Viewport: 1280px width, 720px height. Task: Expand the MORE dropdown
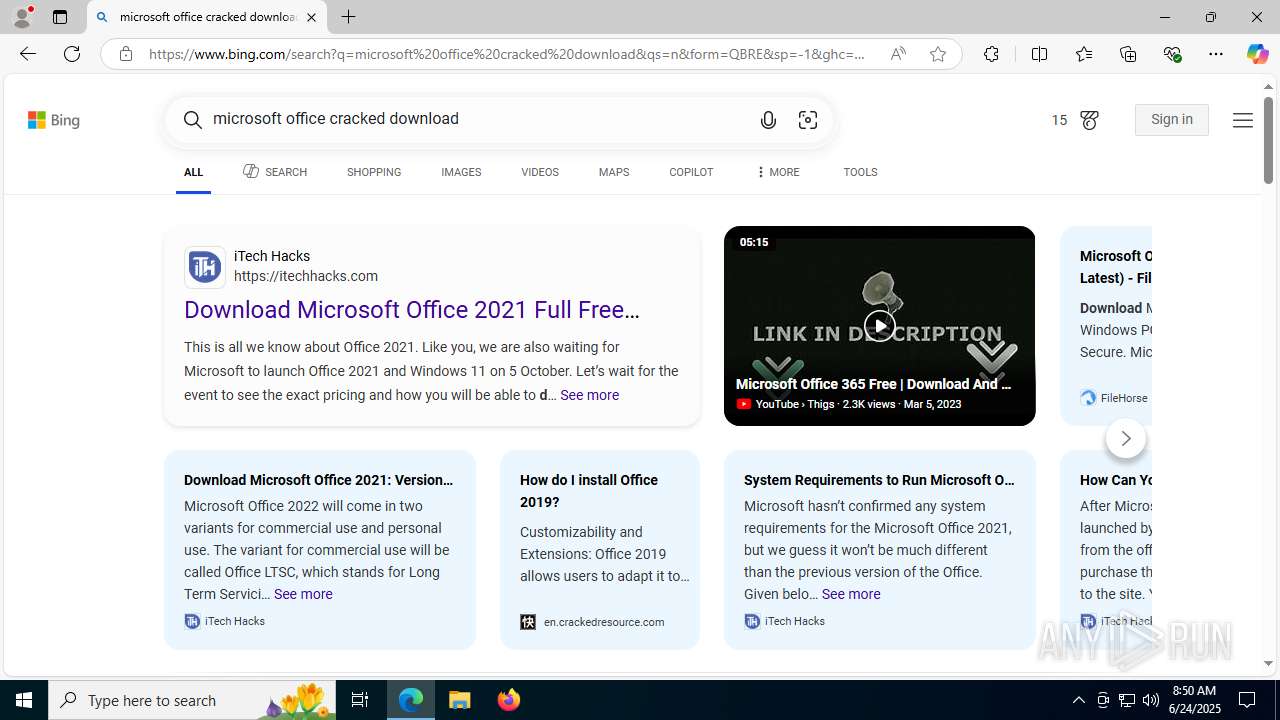(x=777, y=172)
